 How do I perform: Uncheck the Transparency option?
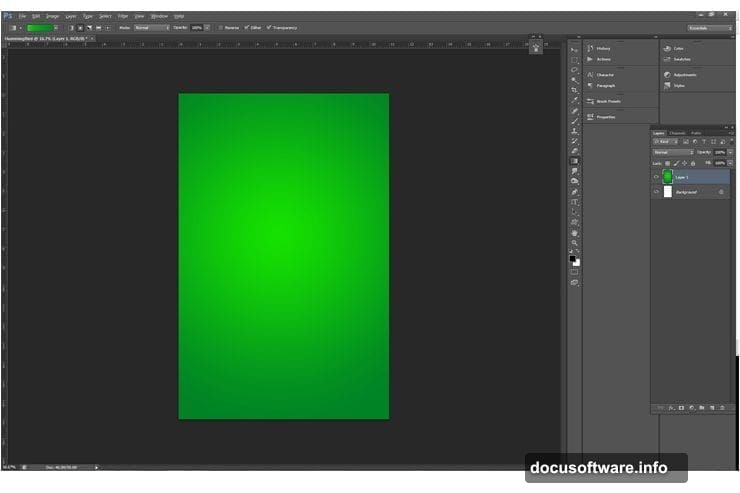pos(269,27)
